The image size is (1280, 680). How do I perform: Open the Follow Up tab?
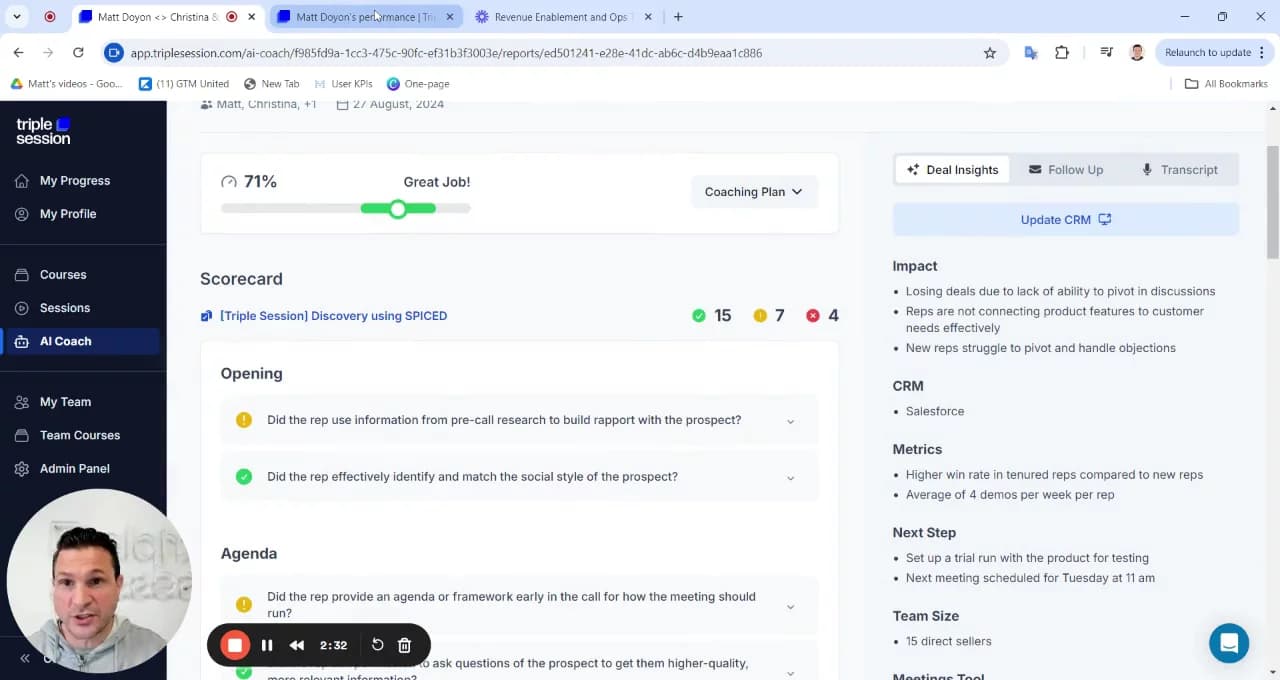click(x=1066, y=170)
